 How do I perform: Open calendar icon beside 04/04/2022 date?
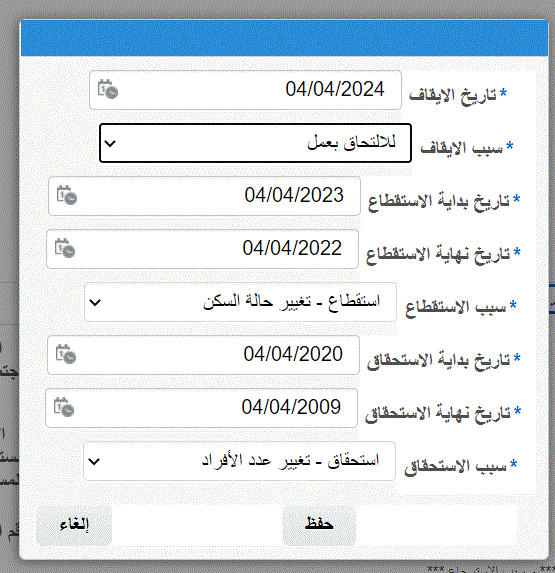[65, 248]
